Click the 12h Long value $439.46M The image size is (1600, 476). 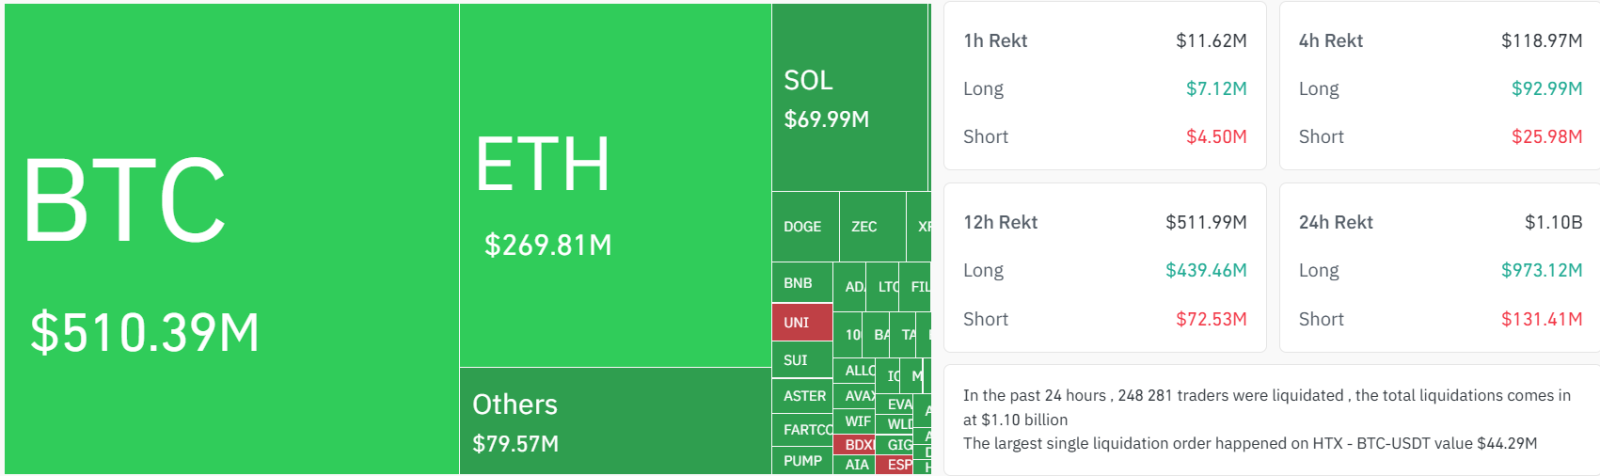click(1206, 271)
